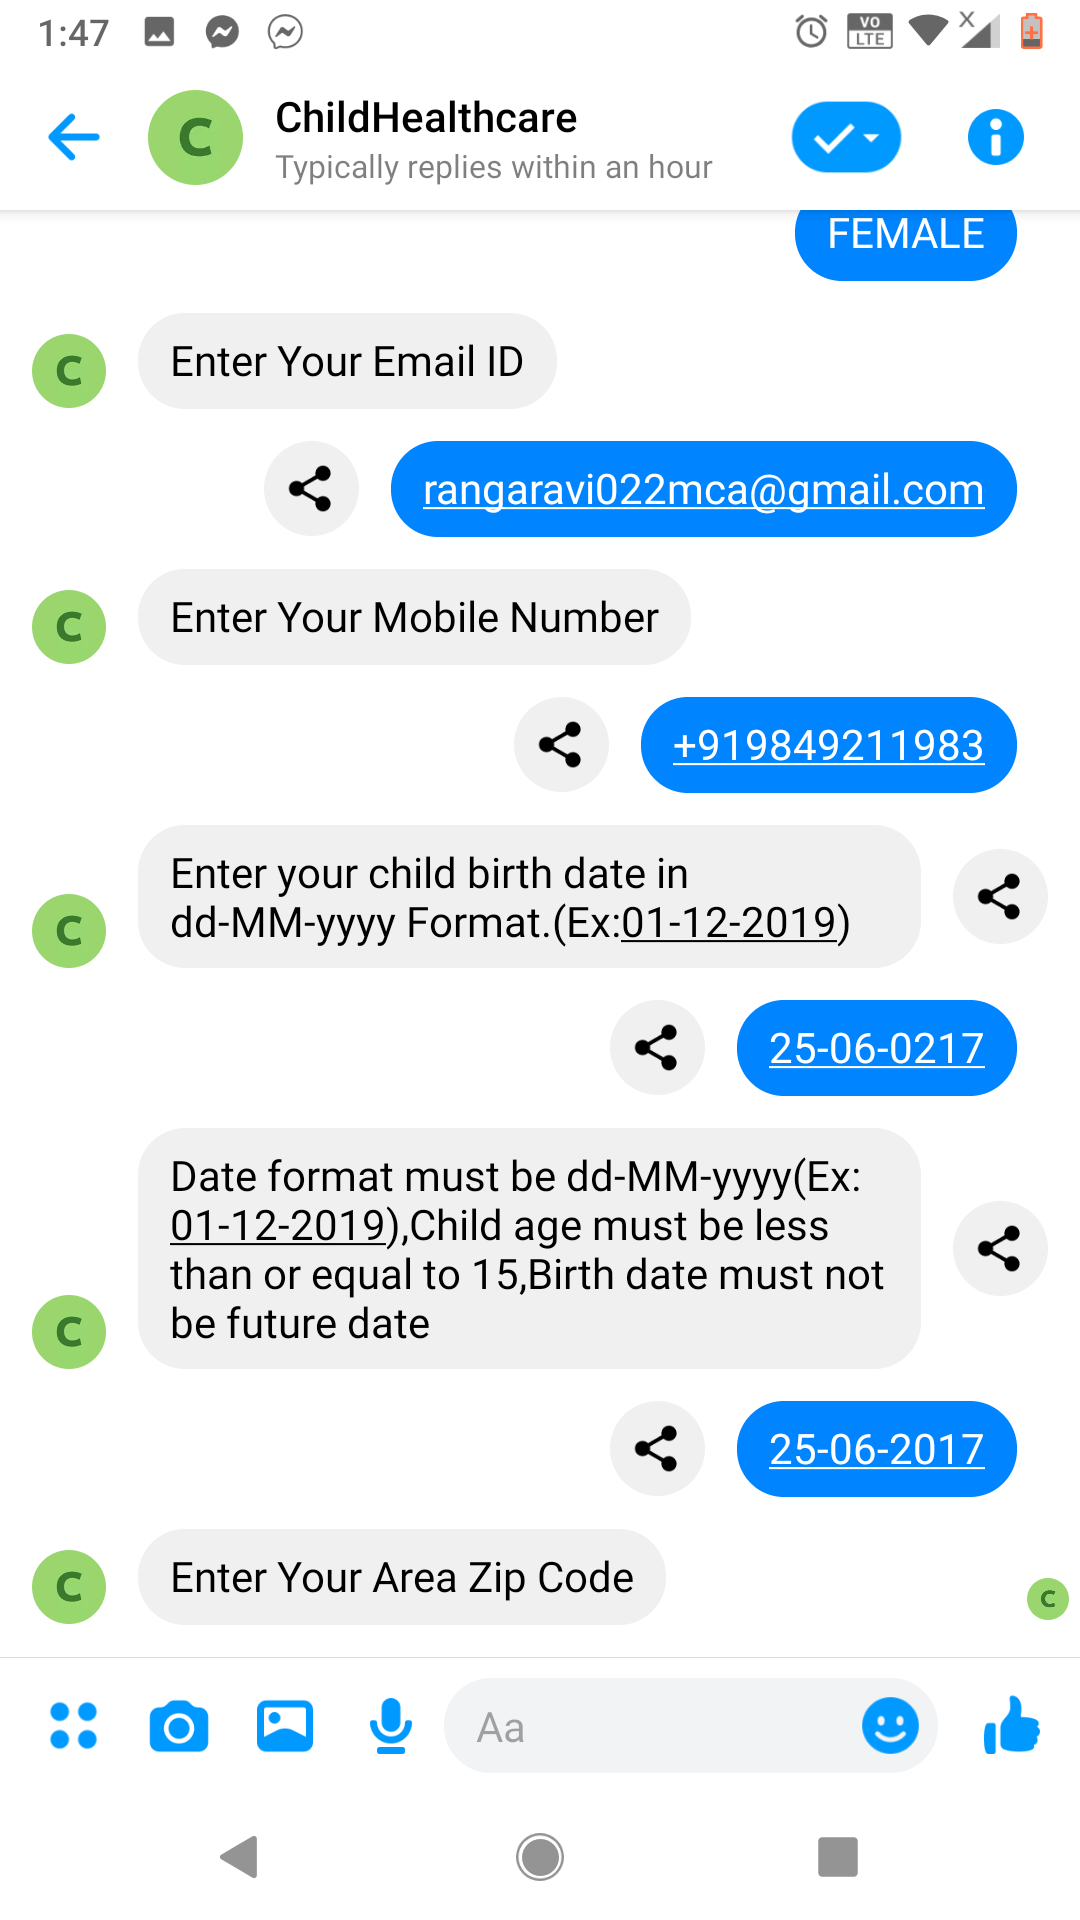The width and height of the screenshot is (1080, 1920).
Task: Expand the checkmark dropdown in header
Action: [846, 137]
